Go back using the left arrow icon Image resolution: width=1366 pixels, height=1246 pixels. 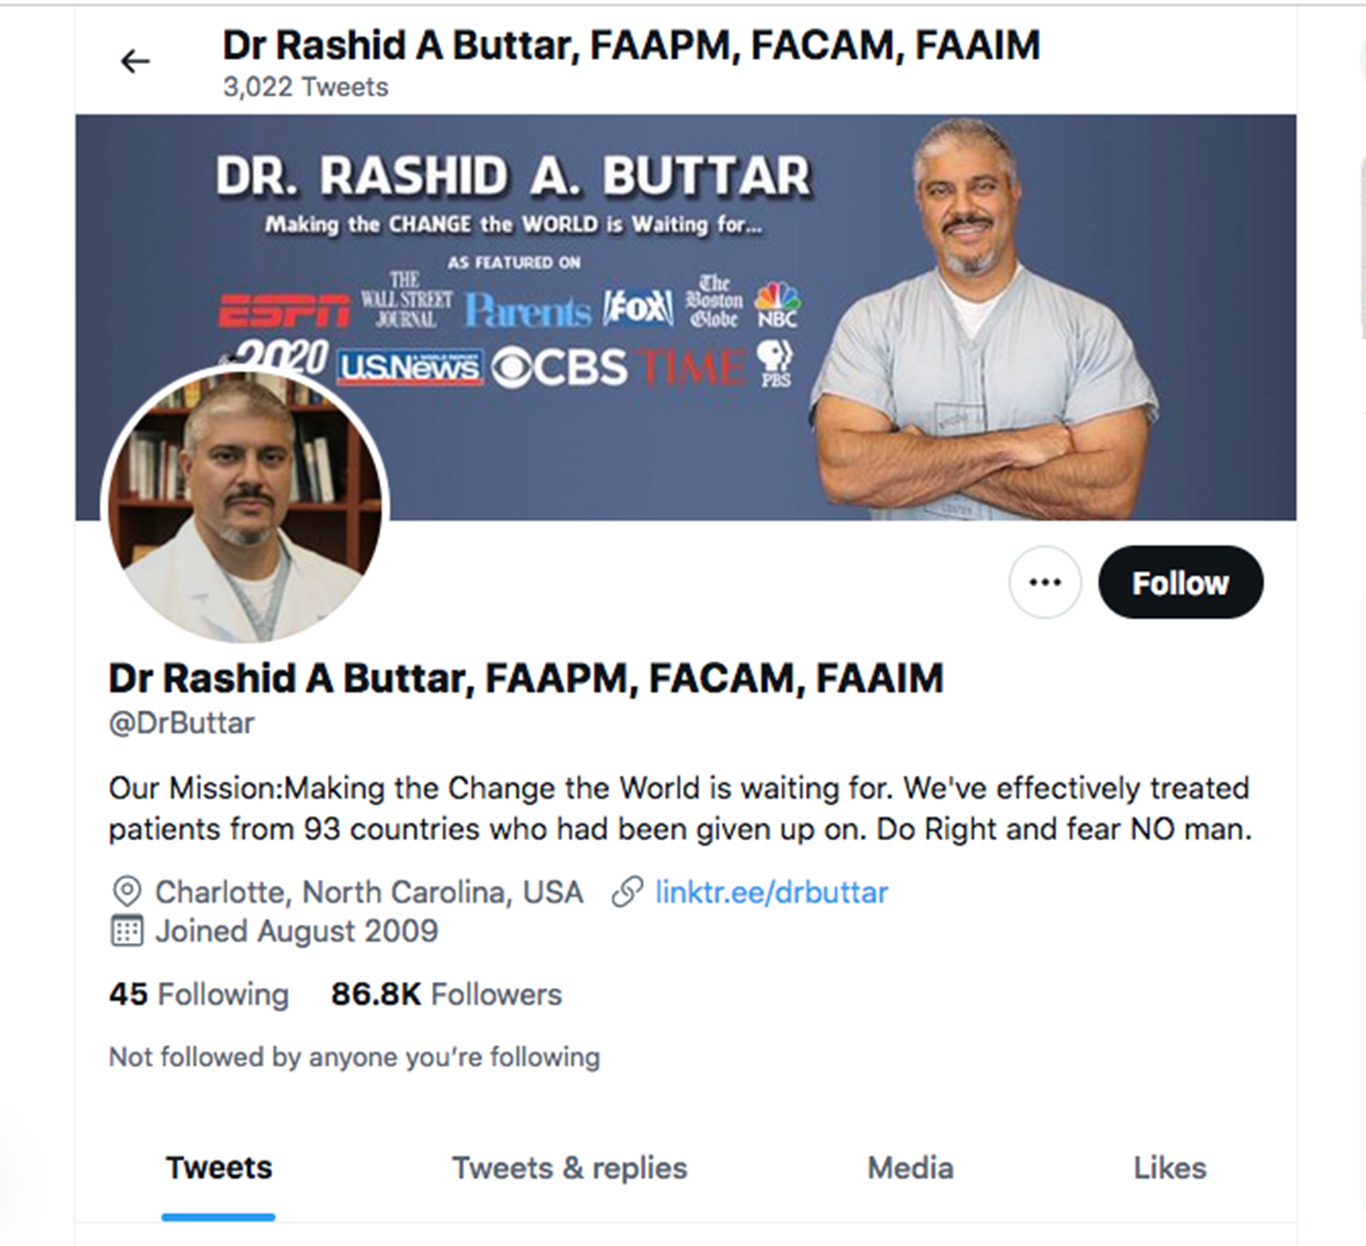(x=135, y=62)
